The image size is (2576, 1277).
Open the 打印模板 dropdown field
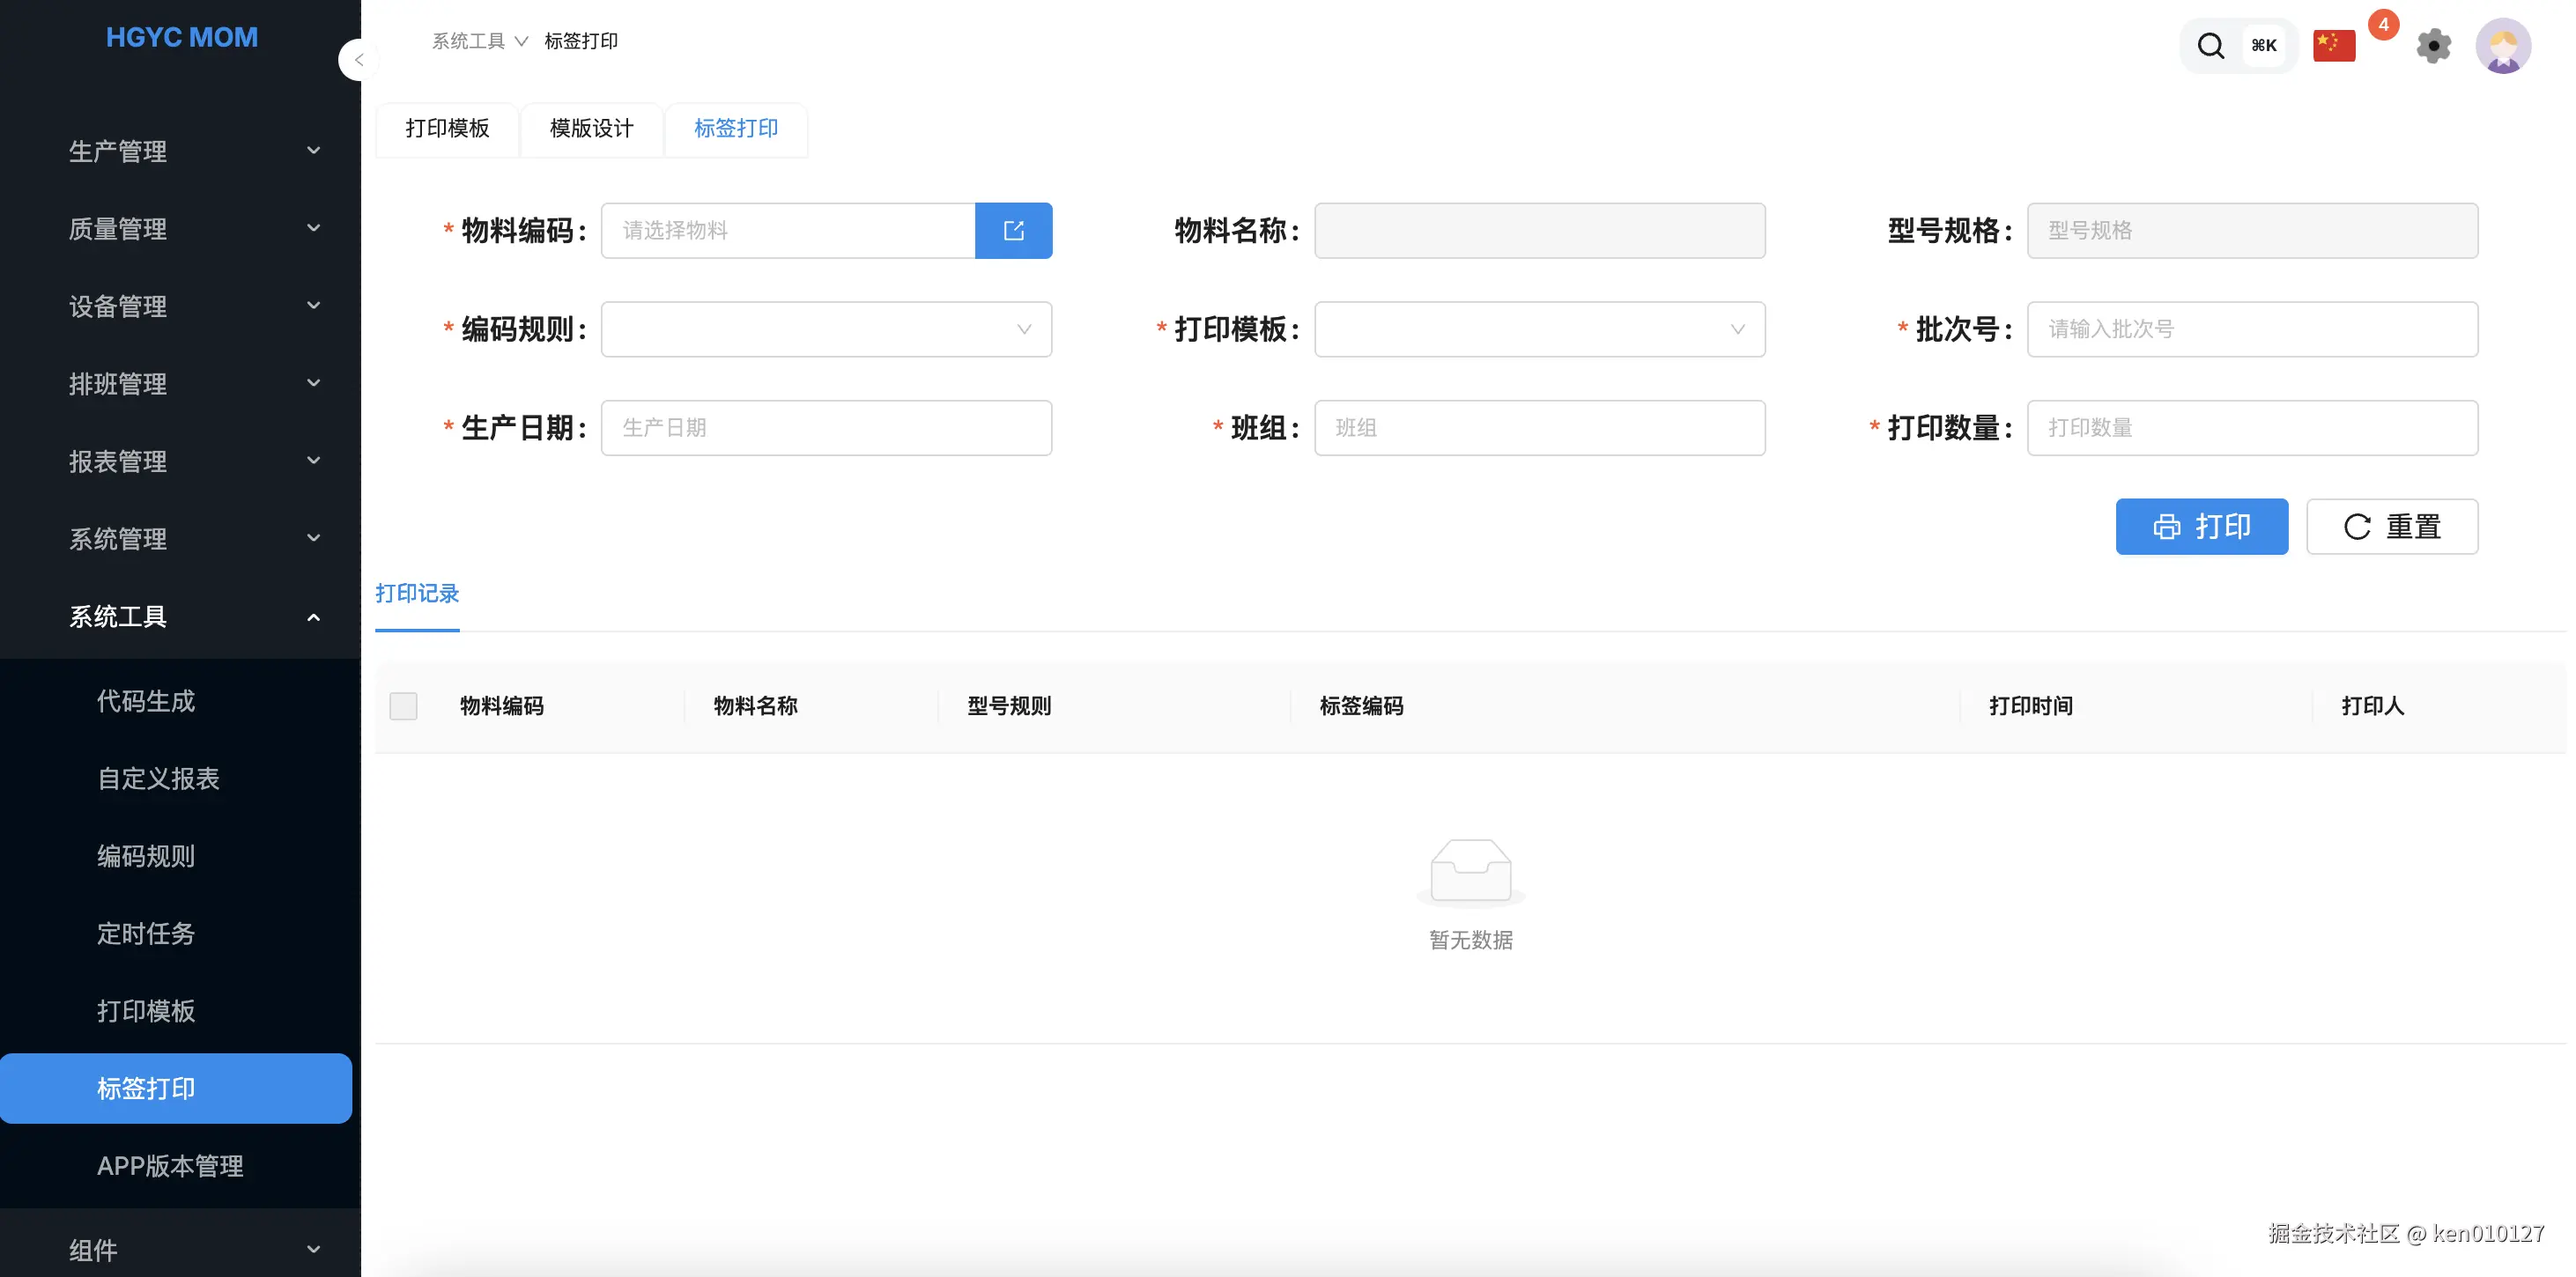click(x=1538, y=329)
